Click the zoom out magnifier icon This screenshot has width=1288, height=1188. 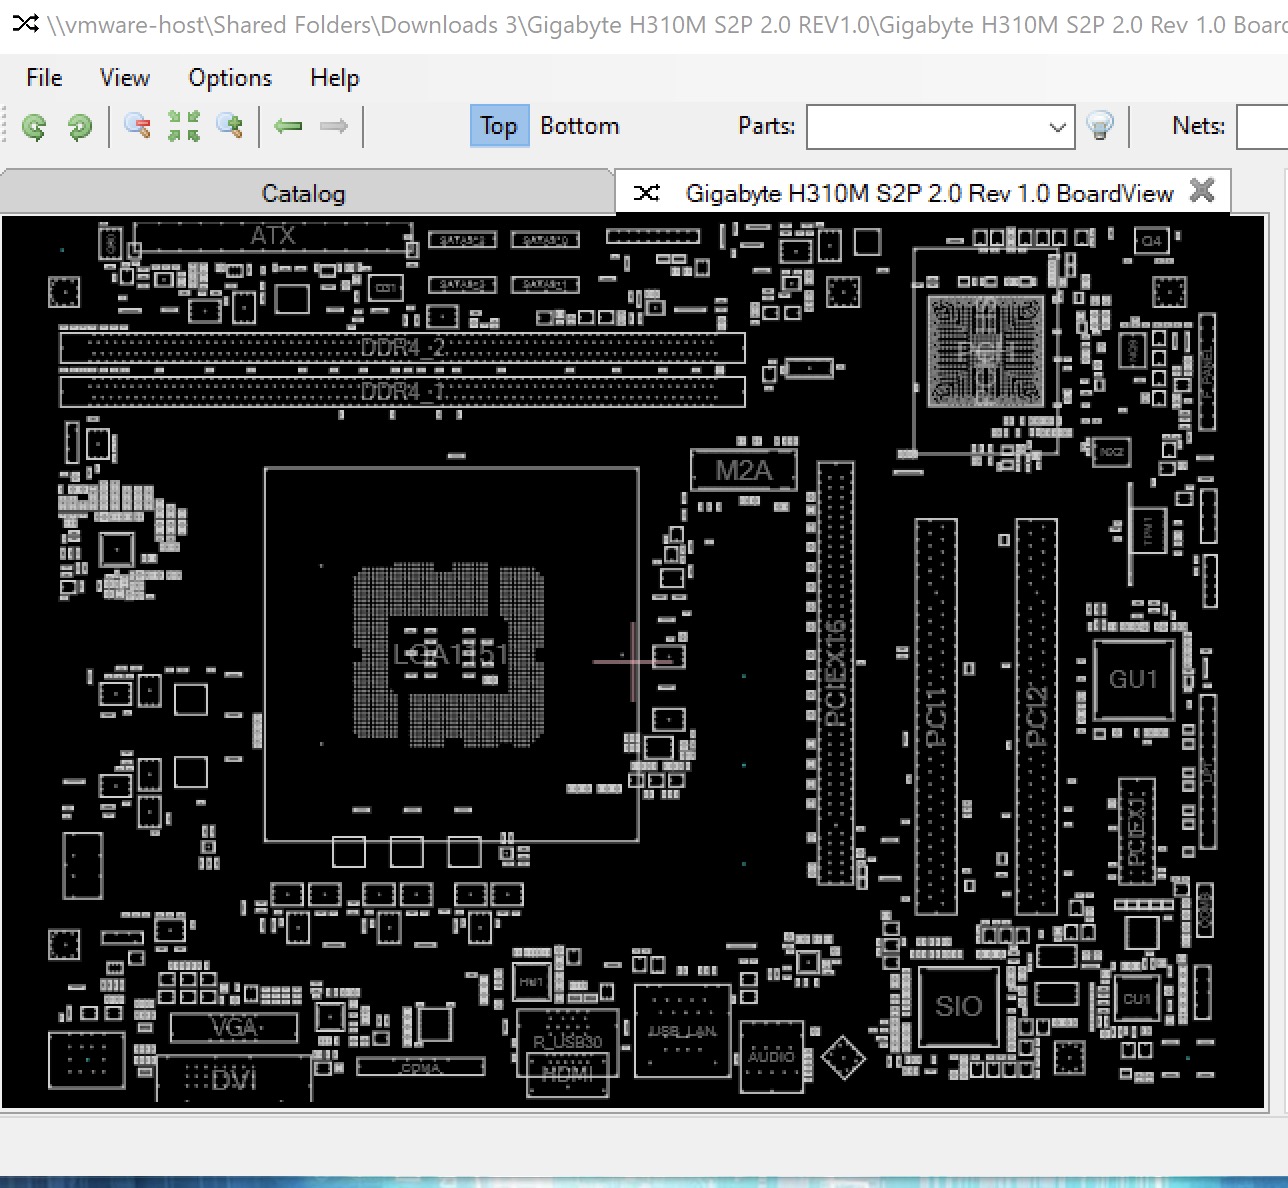tap(138, 127)
